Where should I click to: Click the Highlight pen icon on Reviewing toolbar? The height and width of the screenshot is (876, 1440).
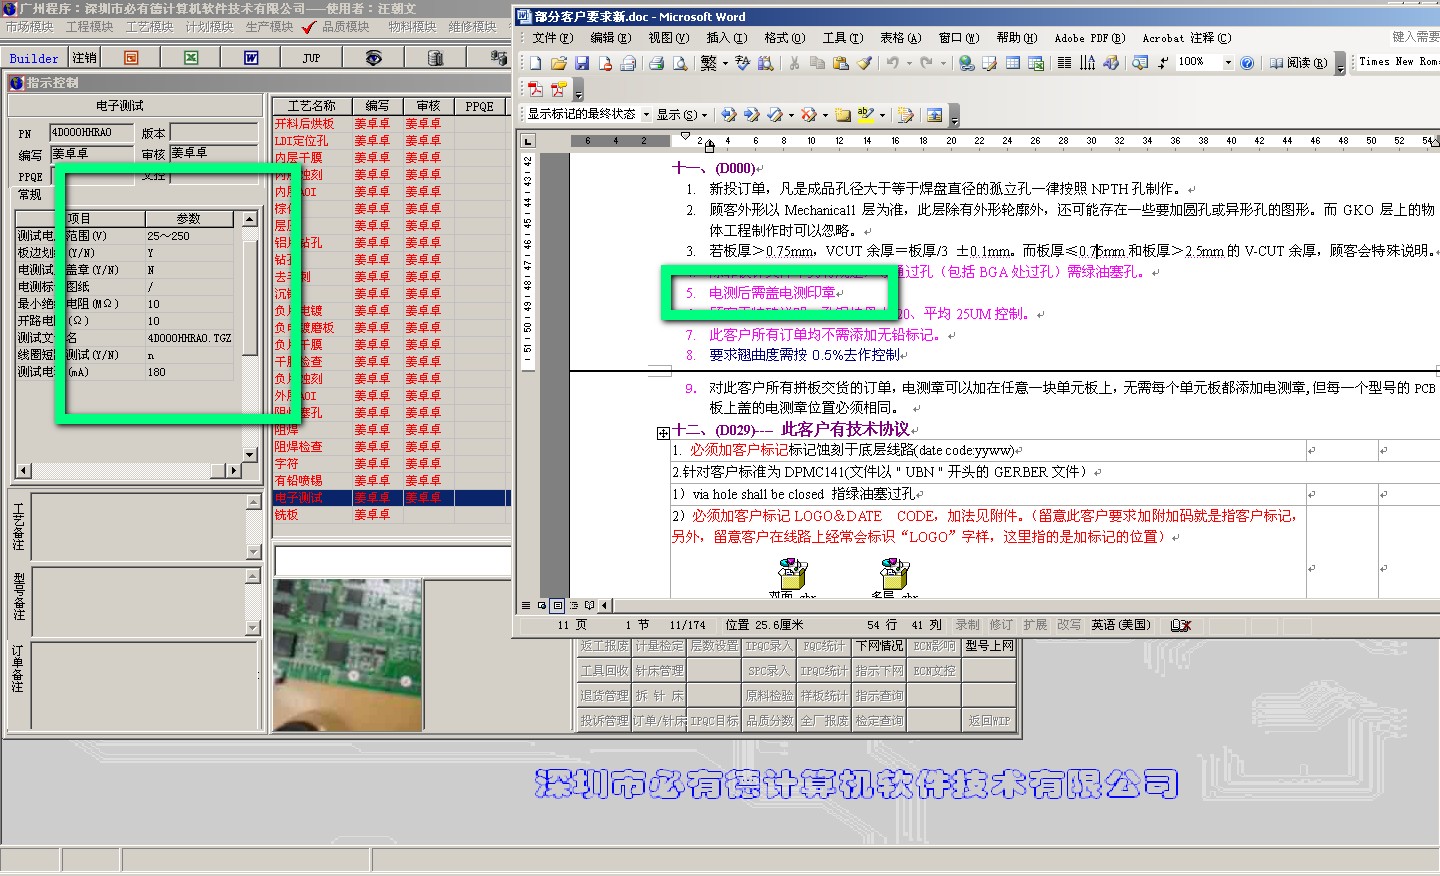[x=865, y=114]
